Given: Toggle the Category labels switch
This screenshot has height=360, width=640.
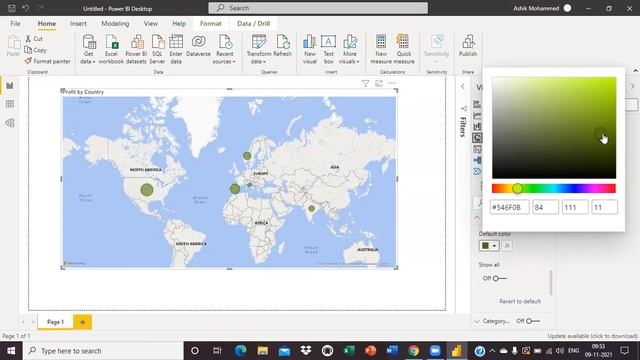Looking at the screenshot, I should coord(532,321).
